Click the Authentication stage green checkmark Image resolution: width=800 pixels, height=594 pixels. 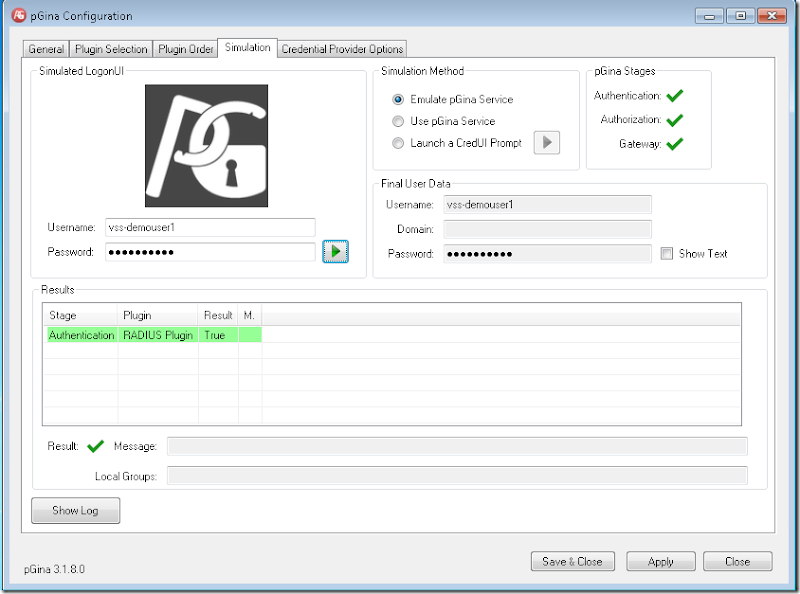click(x=674, y=95)
